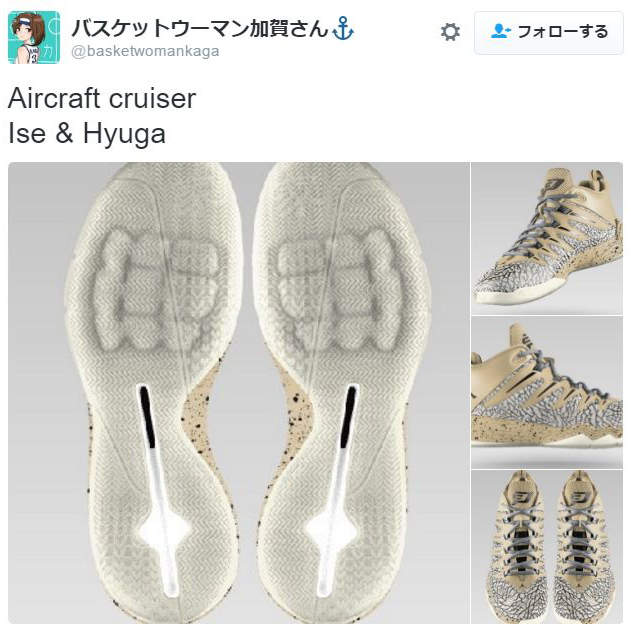The width and height of the screenshot is (631, 632).
Task: Click the フォローする follow button
Action: (548, 33)
